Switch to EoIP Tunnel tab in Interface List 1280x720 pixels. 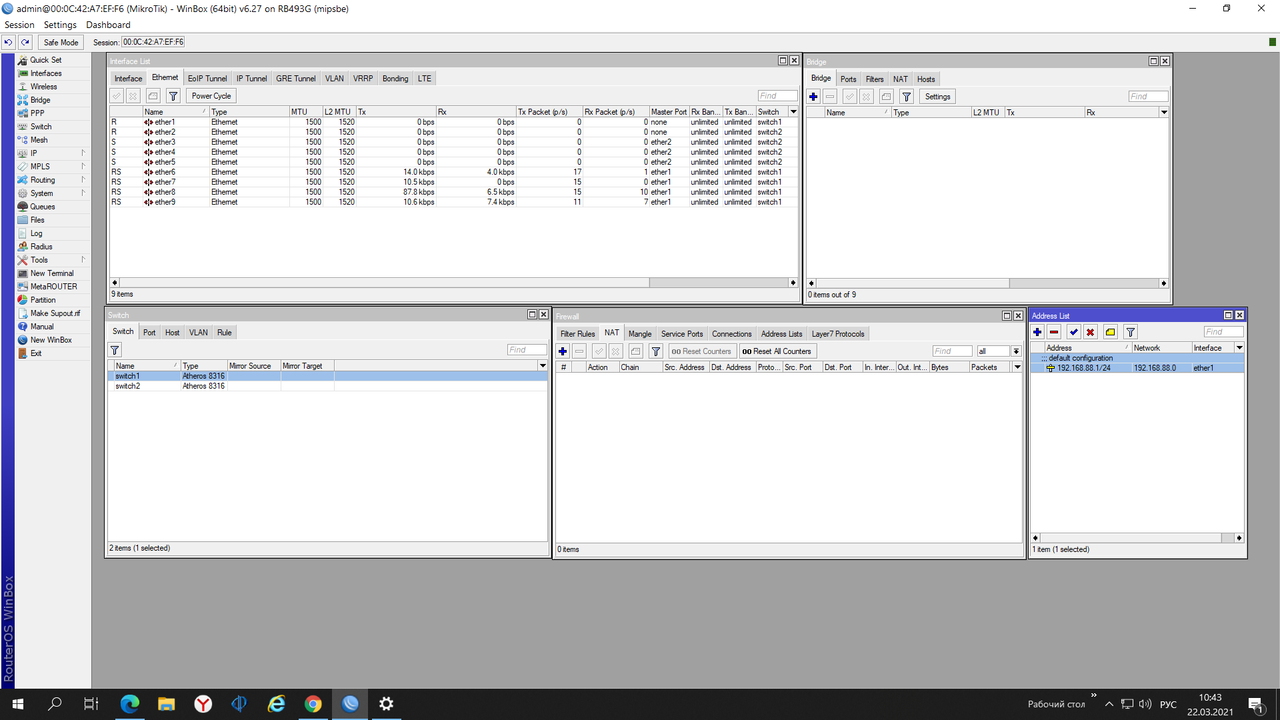coord(208,78)
